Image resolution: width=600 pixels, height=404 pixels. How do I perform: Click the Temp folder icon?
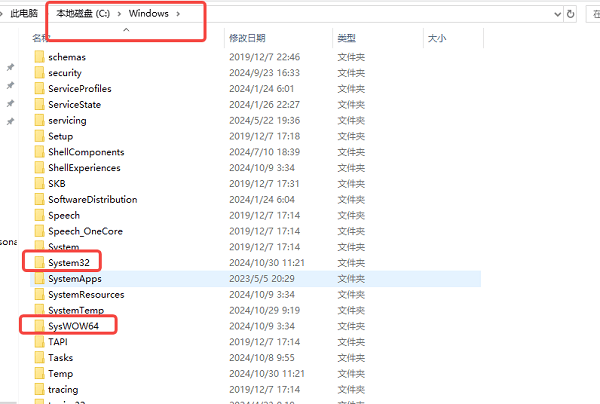pyautogui.click(x=39, y=373)
